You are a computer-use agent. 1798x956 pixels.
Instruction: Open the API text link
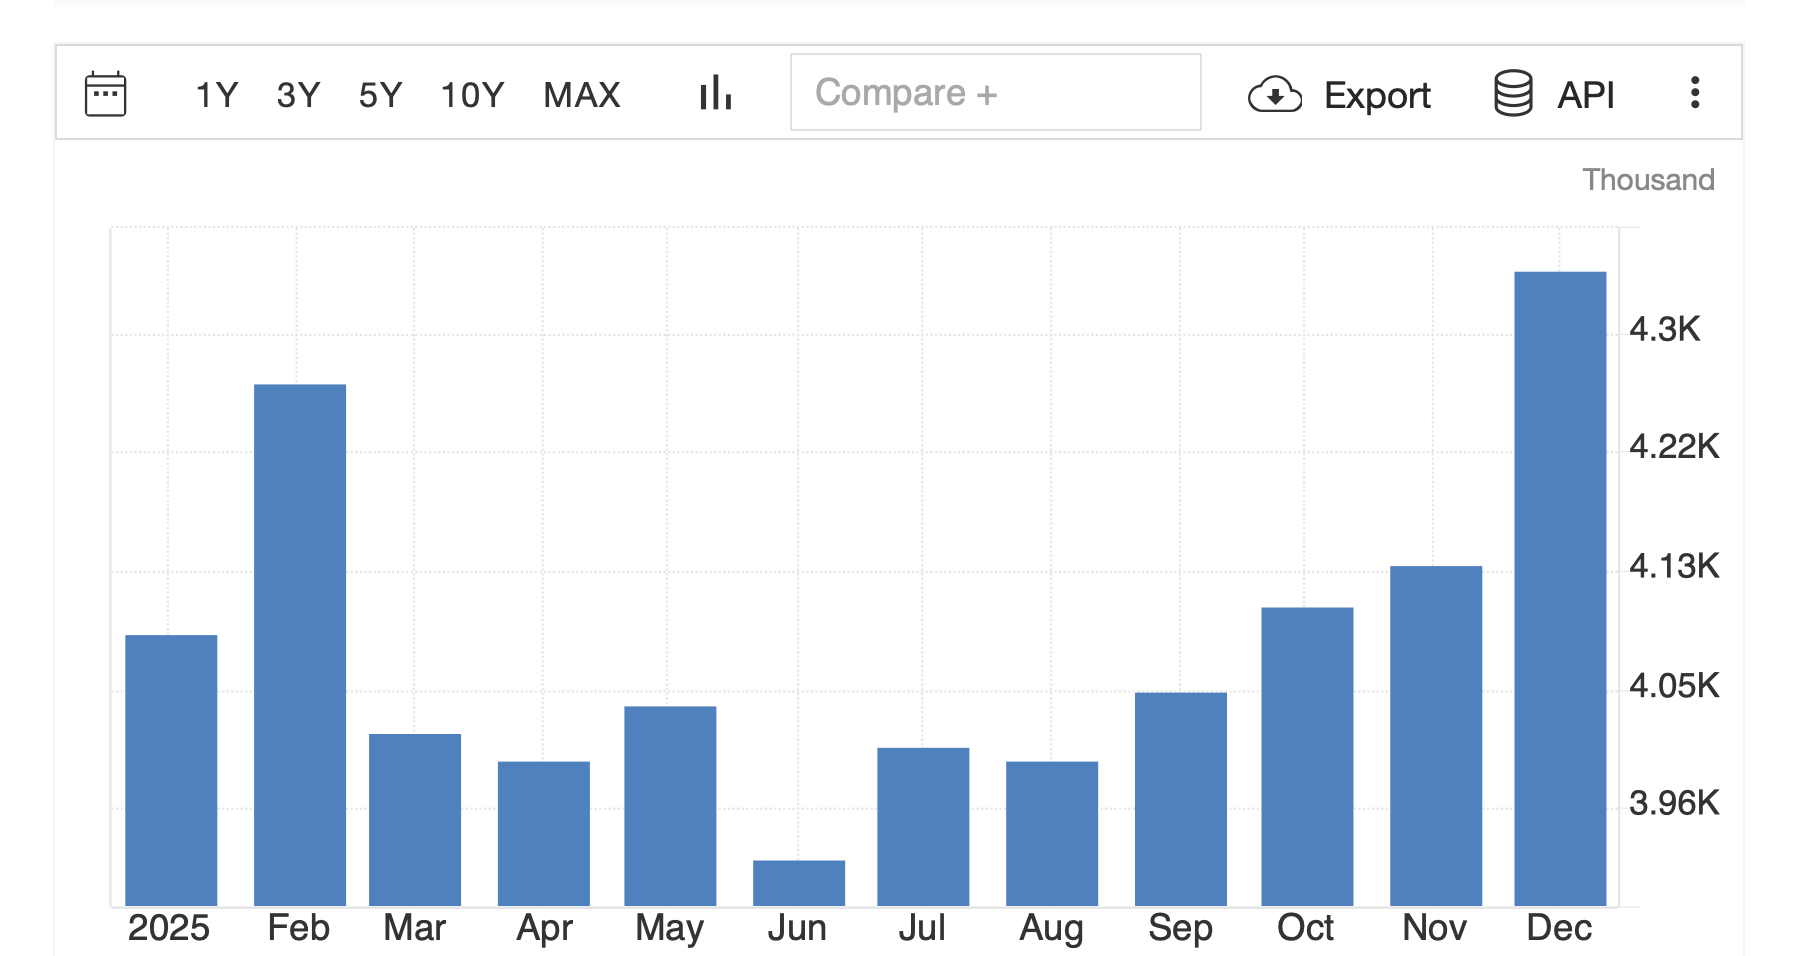click(1586, 95)
